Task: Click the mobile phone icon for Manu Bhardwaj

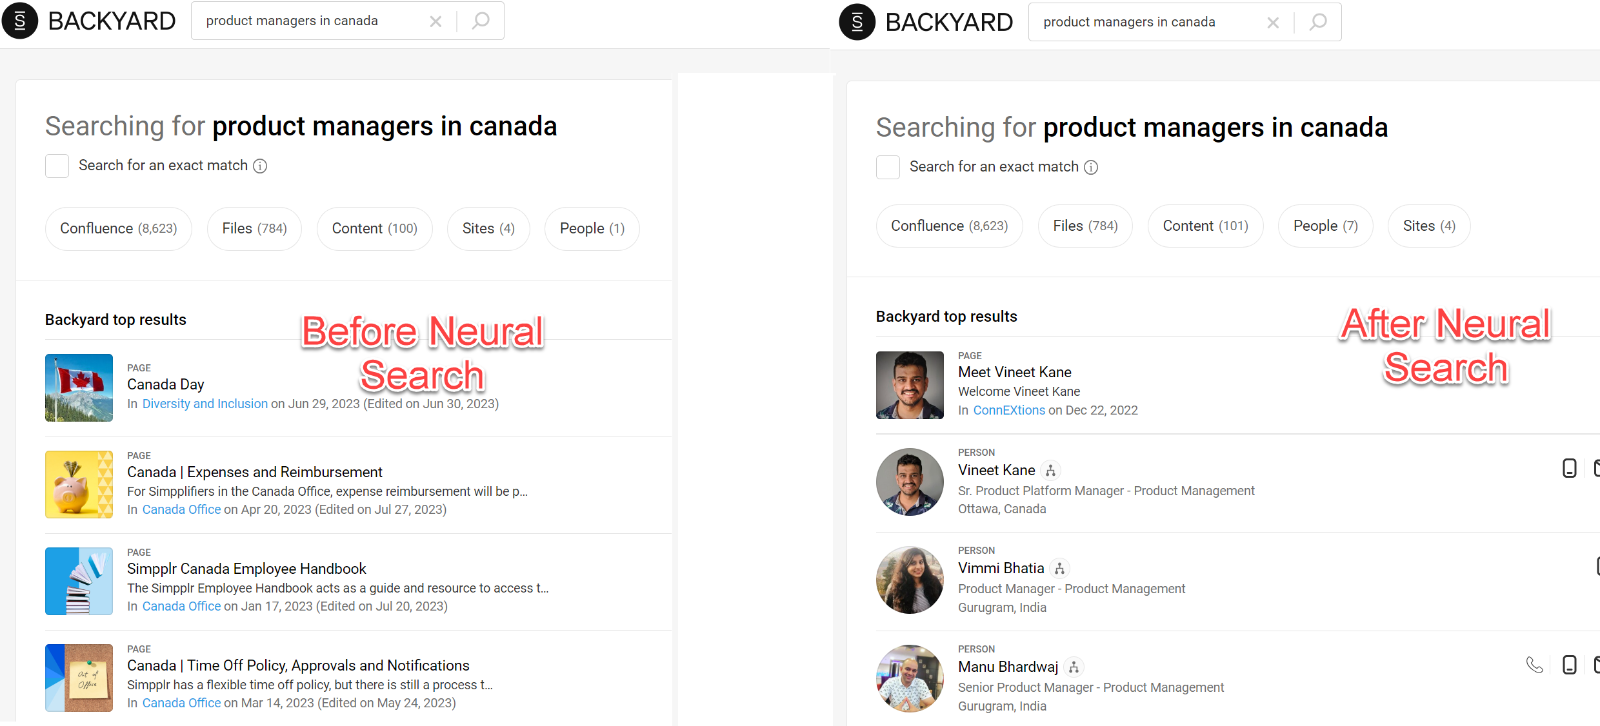Action: pos(1569,665)
